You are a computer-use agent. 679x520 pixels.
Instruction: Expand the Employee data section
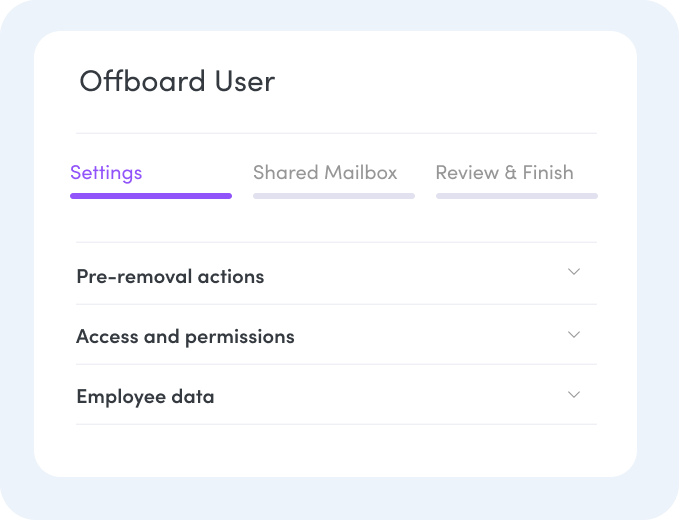coord(336,396)
